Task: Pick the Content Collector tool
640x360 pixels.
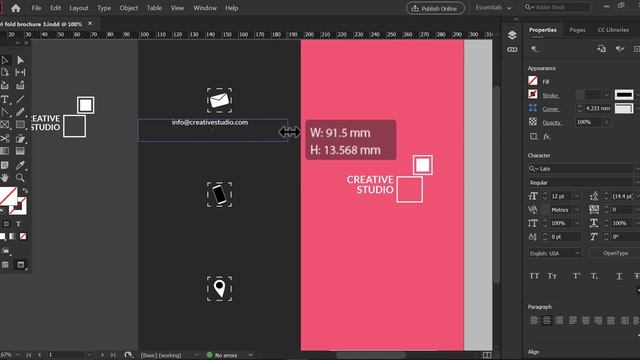Action: point(5,85)
